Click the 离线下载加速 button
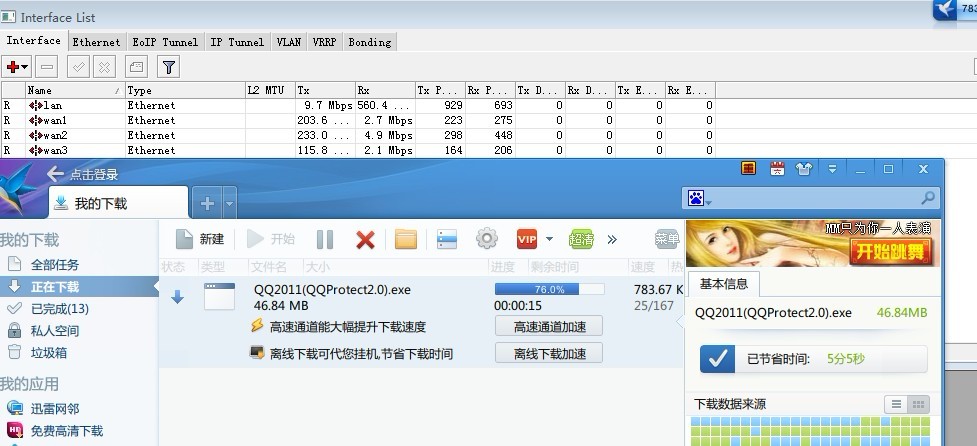 click(x=549, y=354)
